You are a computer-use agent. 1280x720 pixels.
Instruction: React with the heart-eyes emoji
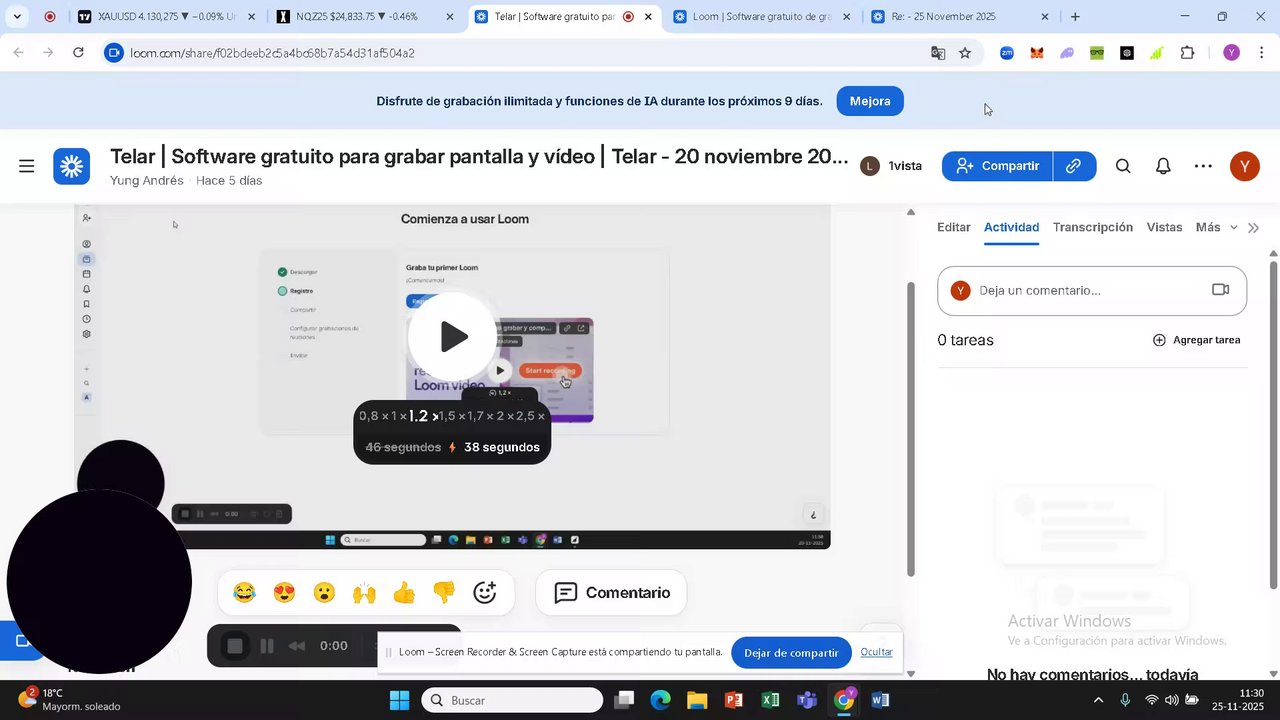pos(284,593)
